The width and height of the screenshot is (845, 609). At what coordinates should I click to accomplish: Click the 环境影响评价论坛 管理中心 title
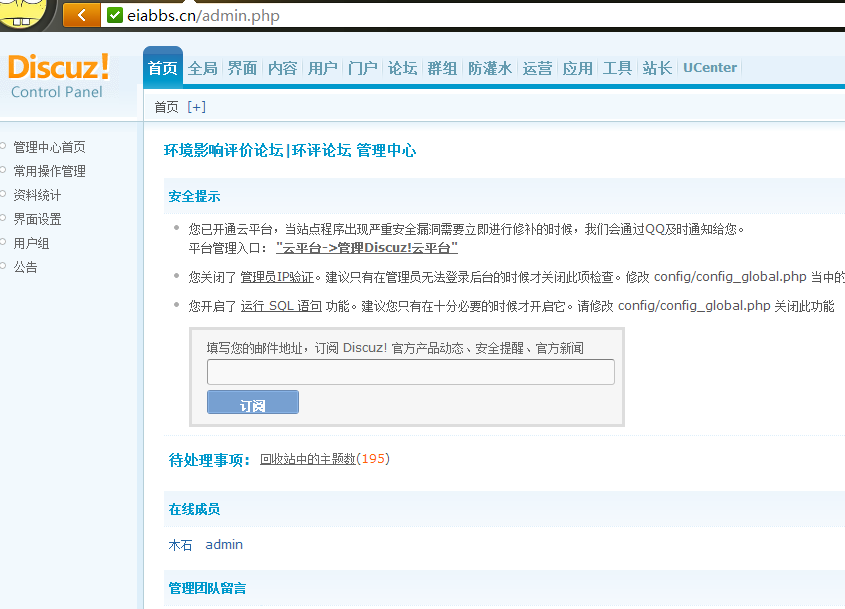coord(290,150)
